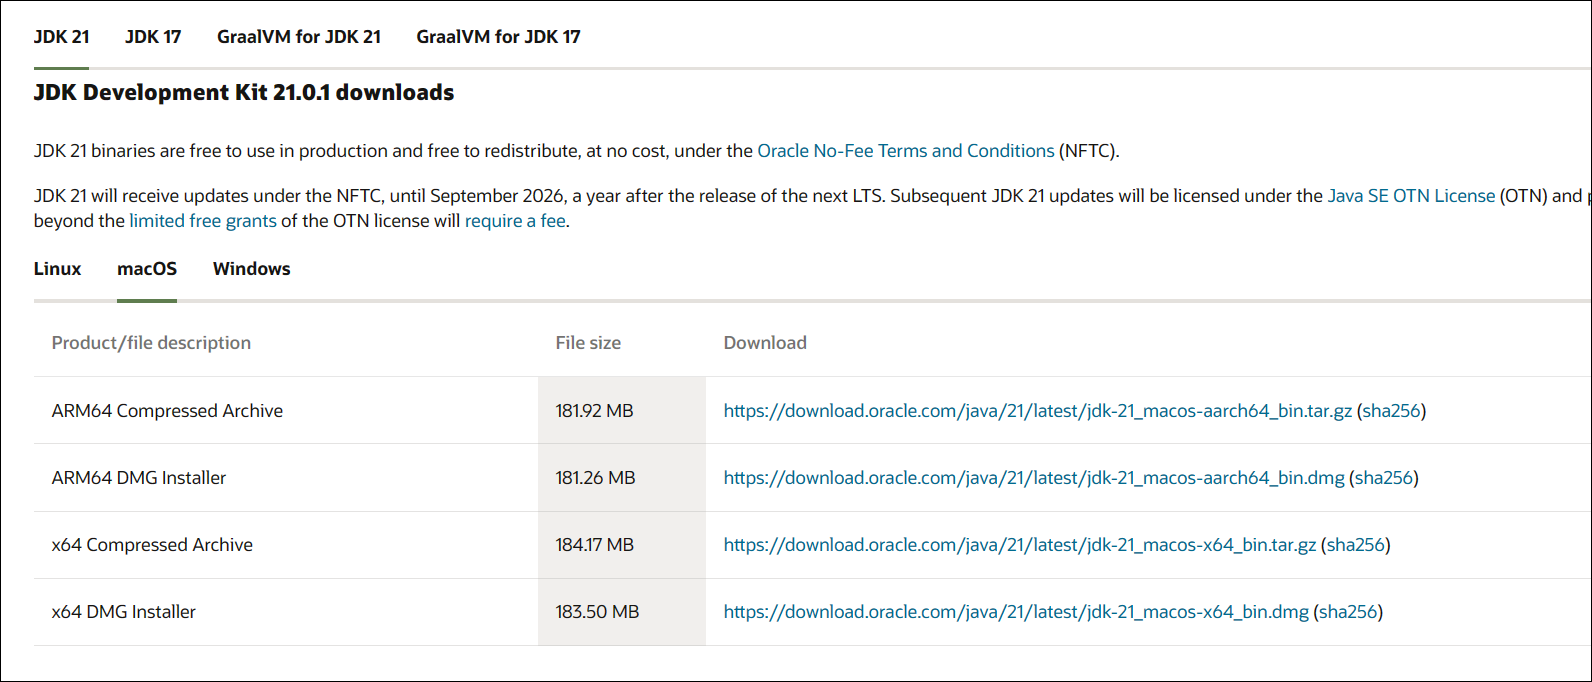This screenshot has width=1592, height=682.
Task: View the Java SE OTN License
Action: (1409, 195)
